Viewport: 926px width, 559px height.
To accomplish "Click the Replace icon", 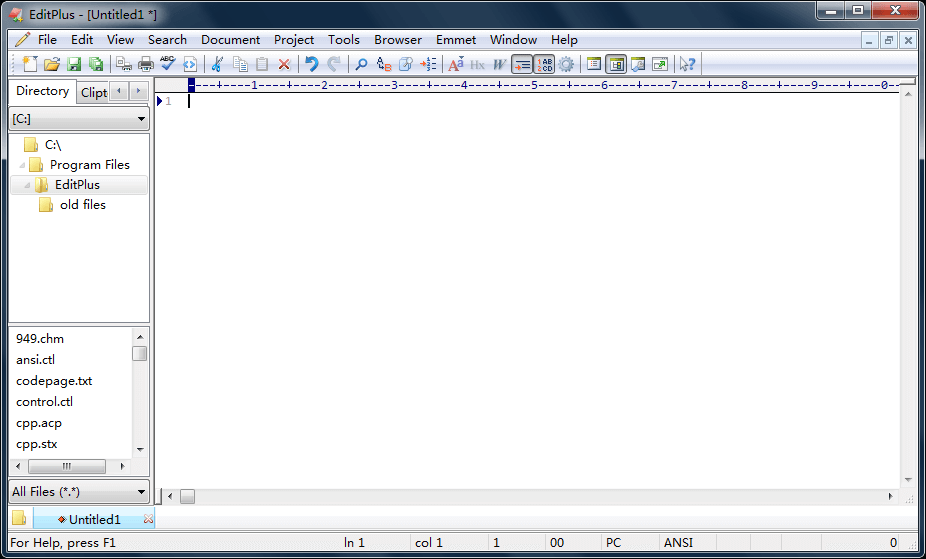I will (384, 64).
